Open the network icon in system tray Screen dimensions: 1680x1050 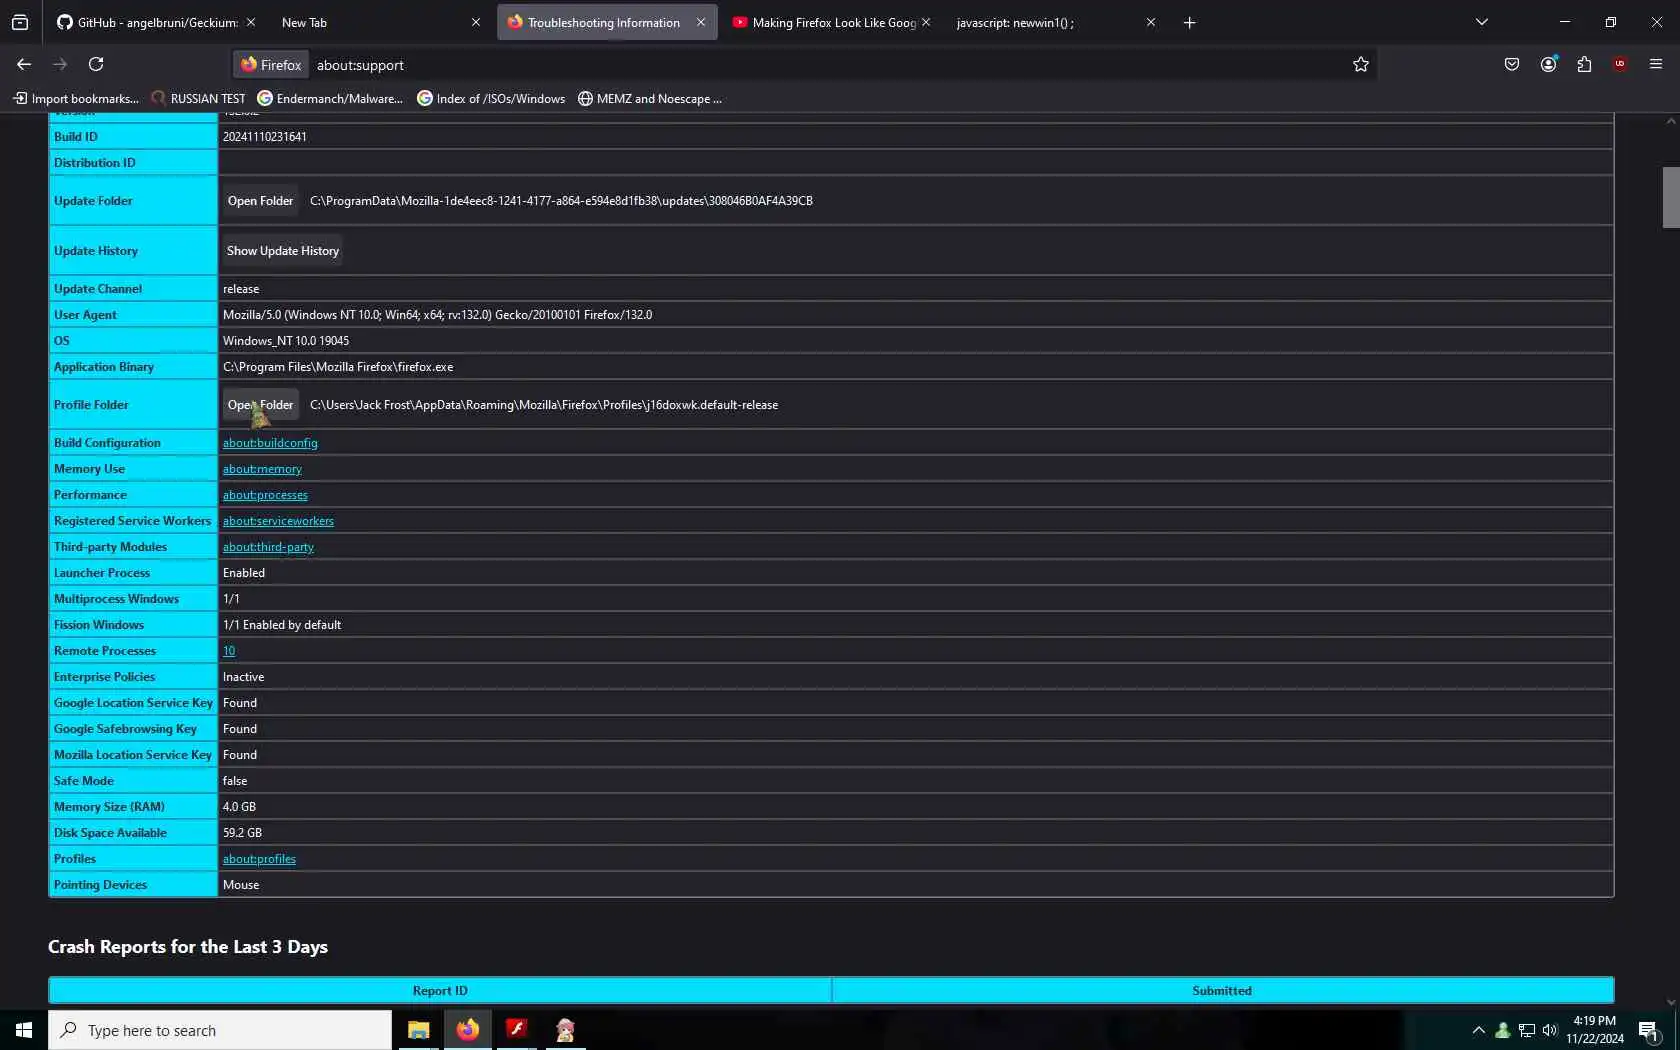point(1527,1030)
